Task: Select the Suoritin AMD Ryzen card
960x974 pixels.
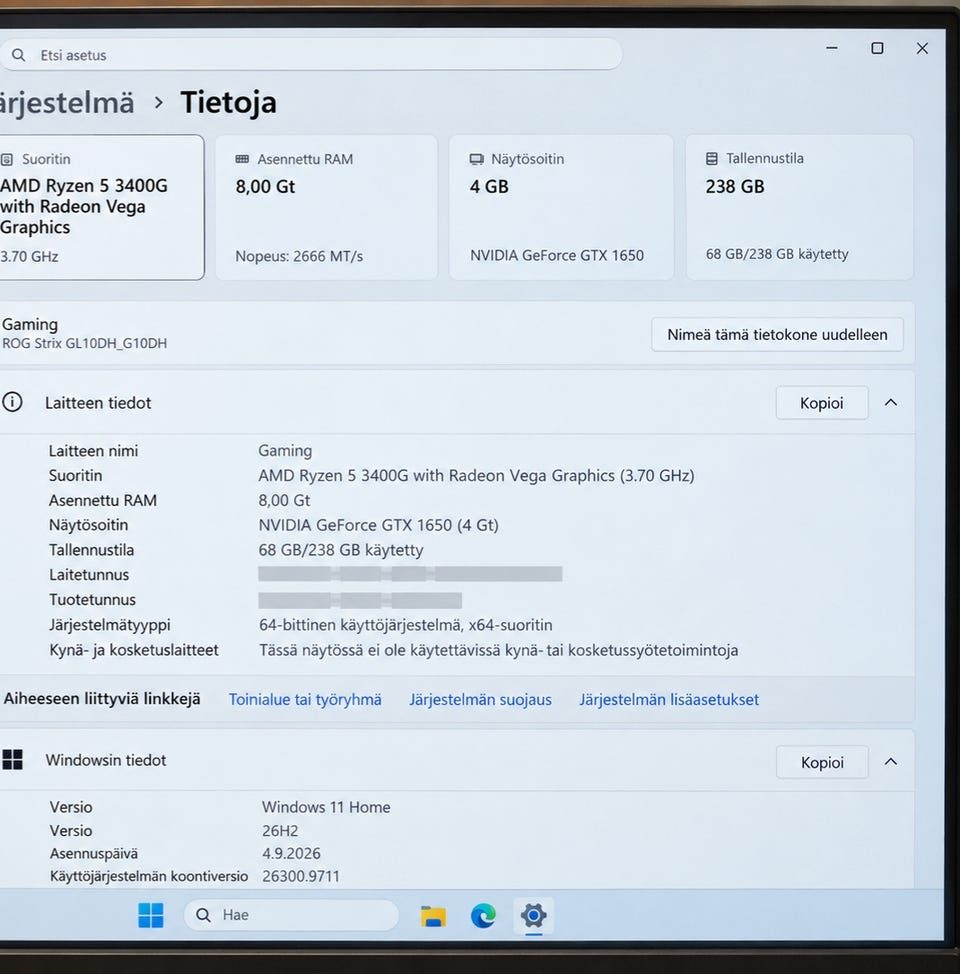Action: pyautogui.click(x=101, y=207)
